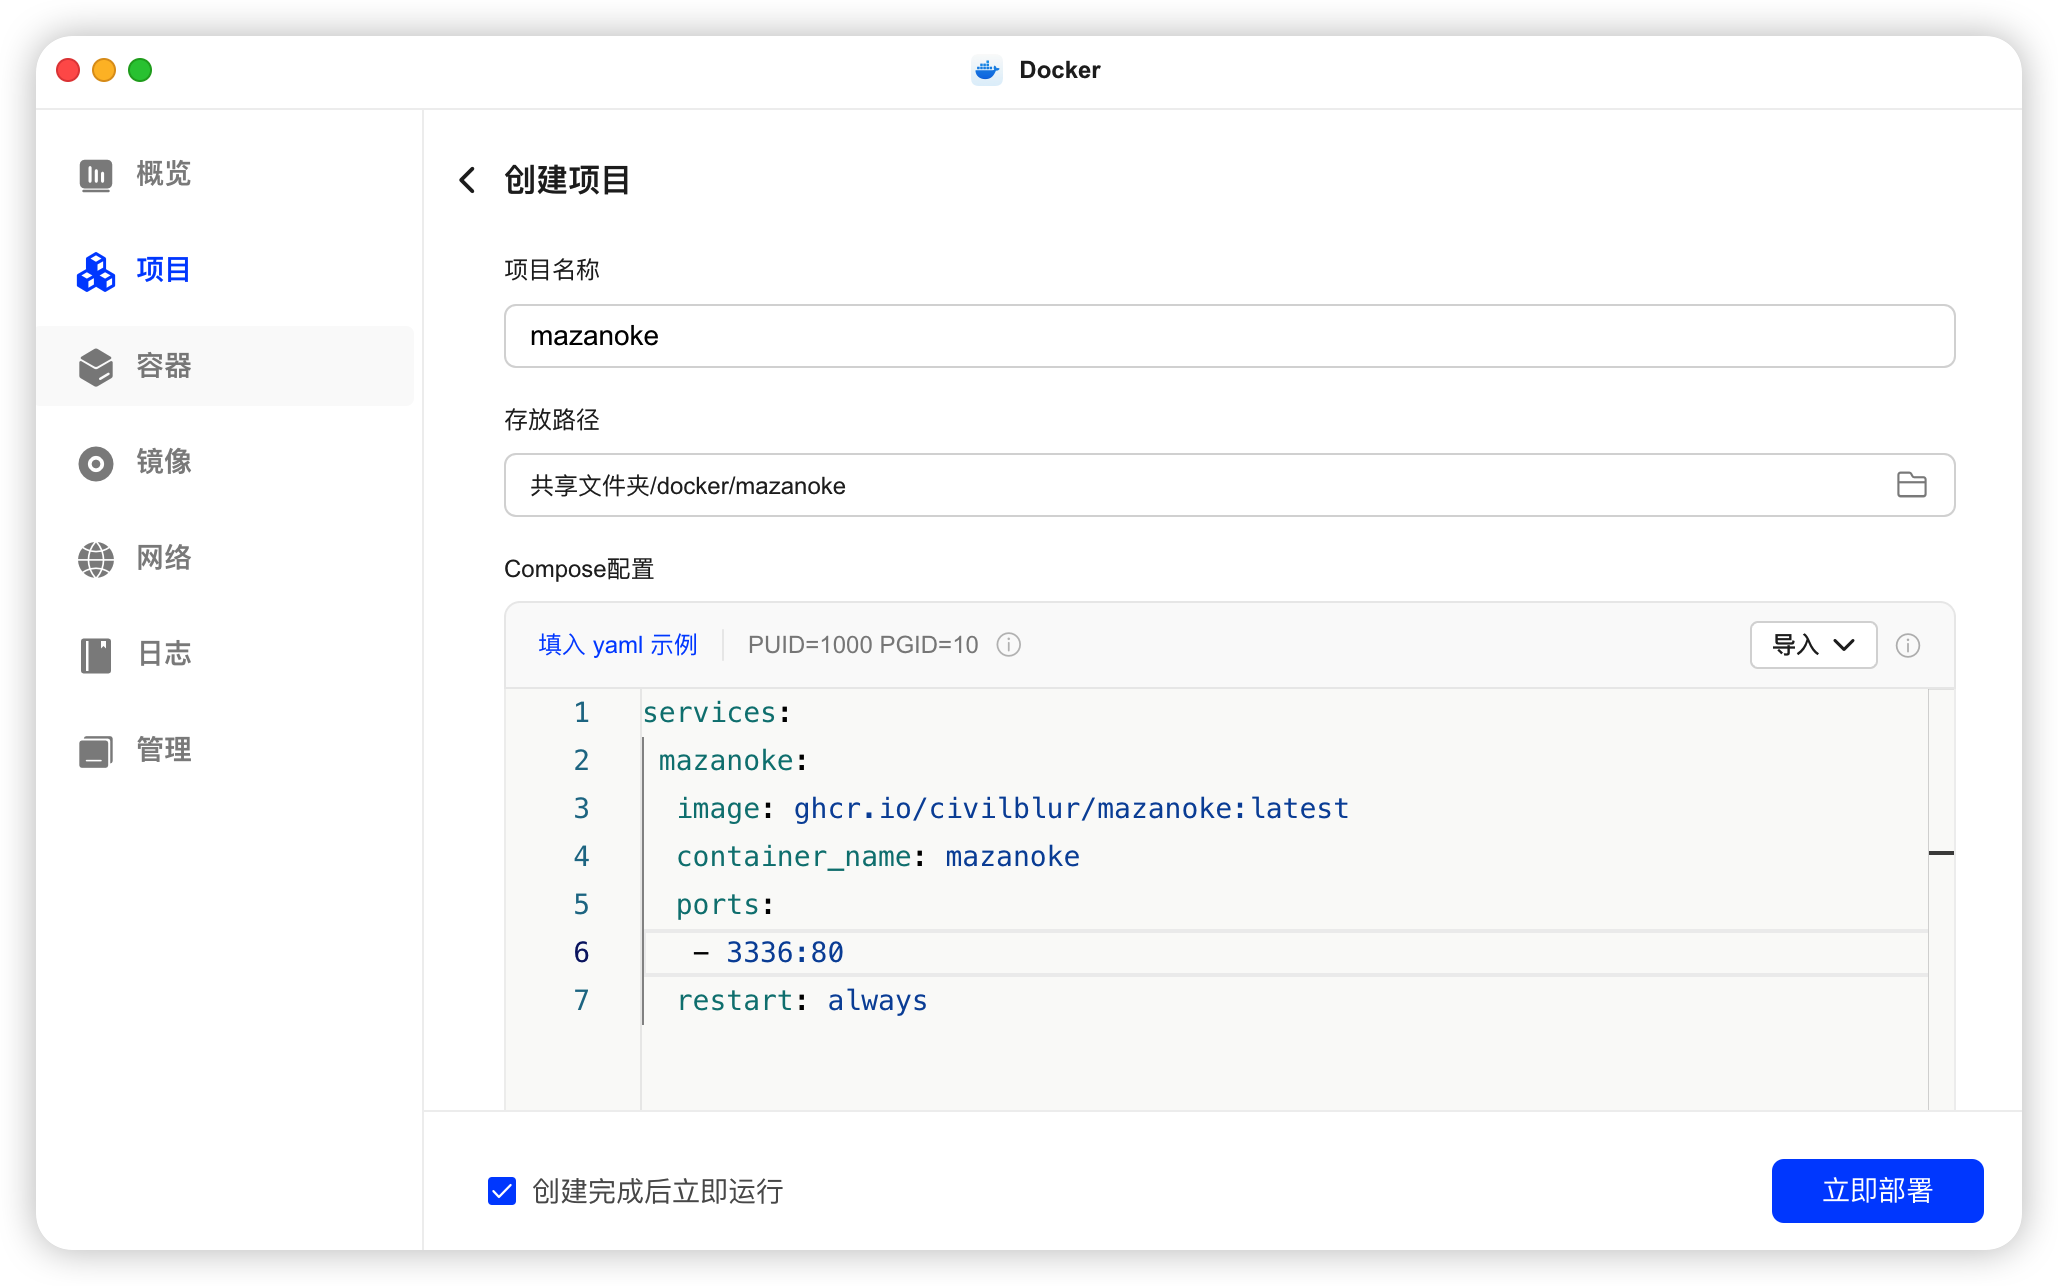Image resolution: width=2058 pixels, height=1286 pixels.
Task: Select 镜像 menu label in sidebar
Action: (x=164, y=462)
